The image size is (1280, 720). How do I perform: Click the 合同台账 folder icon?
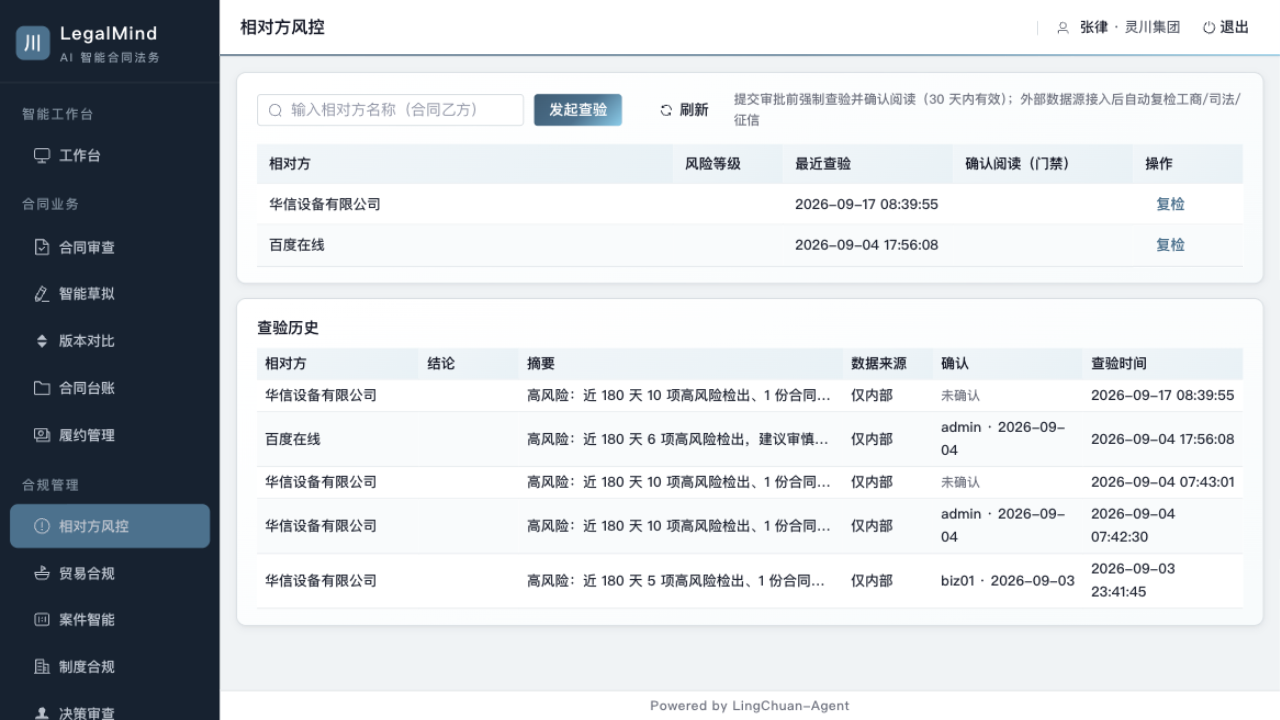pyautogui.click(x=42, y=388)
